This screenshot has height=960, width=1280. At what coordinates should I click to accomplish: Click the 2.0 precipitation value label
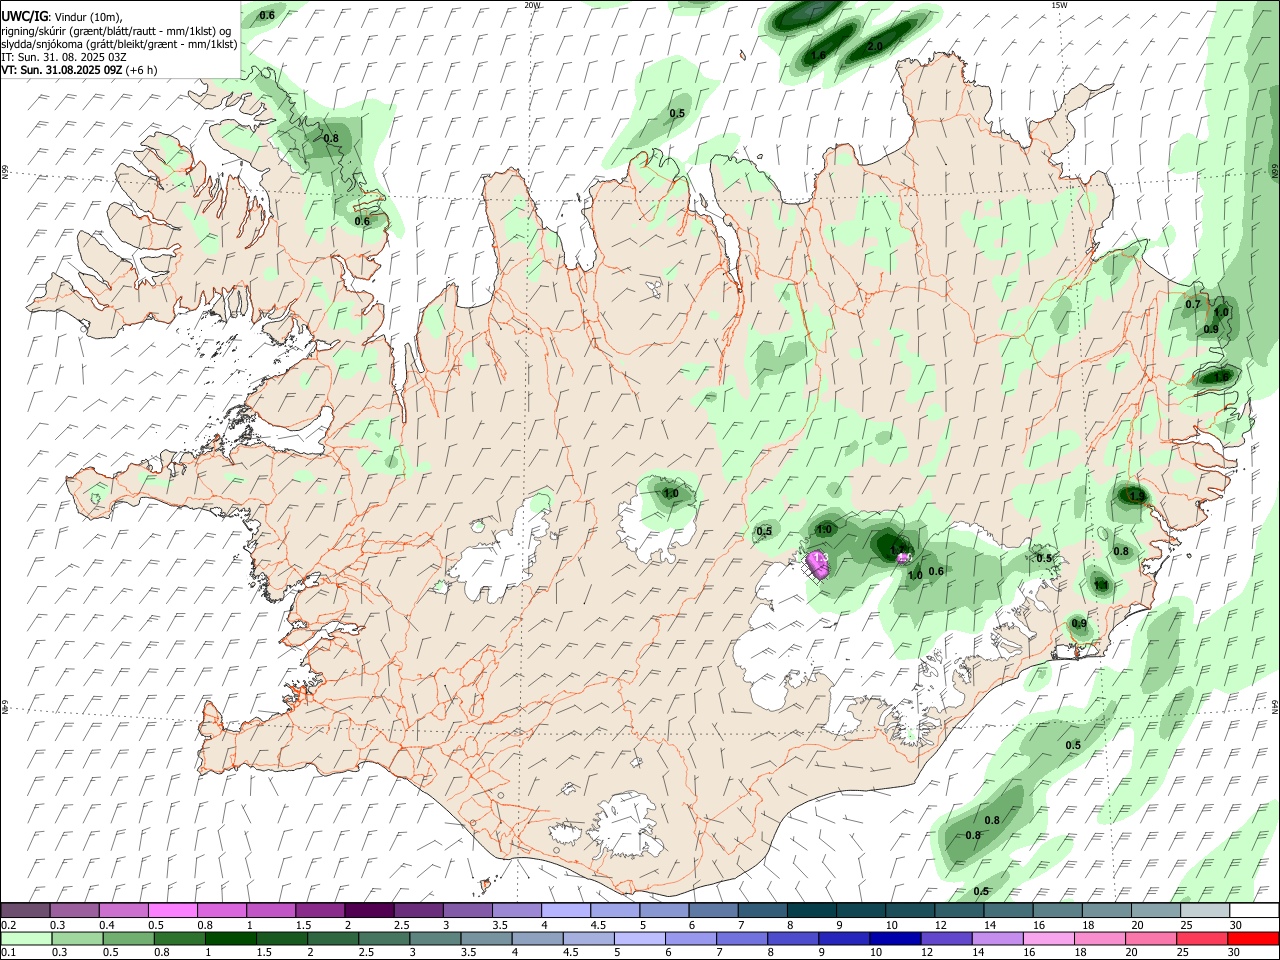pyautogui.click(x=874, y=46)
